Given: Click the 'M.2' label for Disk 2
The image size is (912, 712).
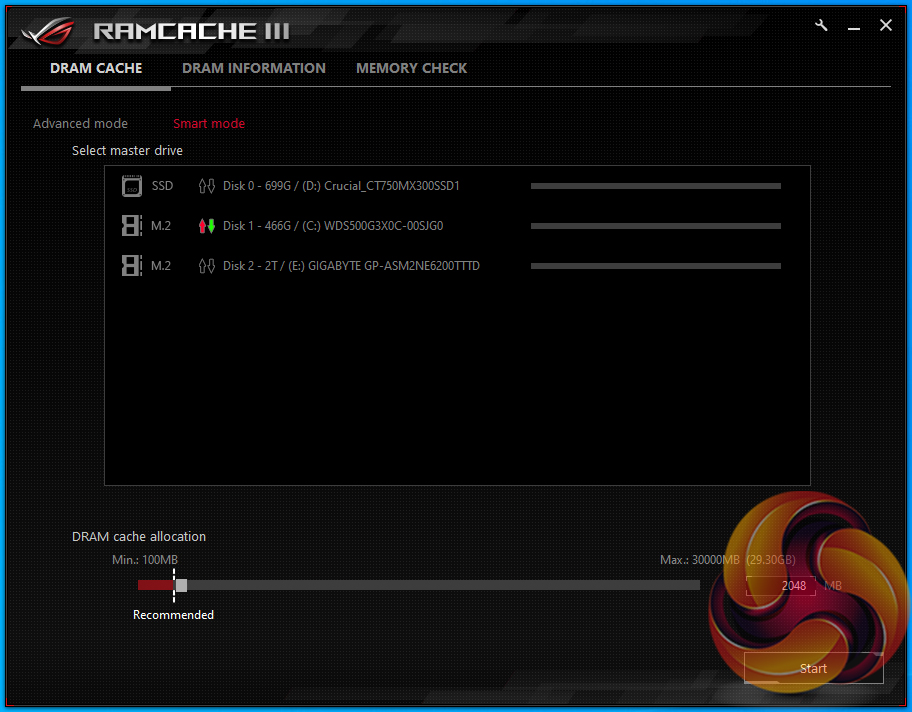Looking at the screenshot, I should [x=161, y=266].
